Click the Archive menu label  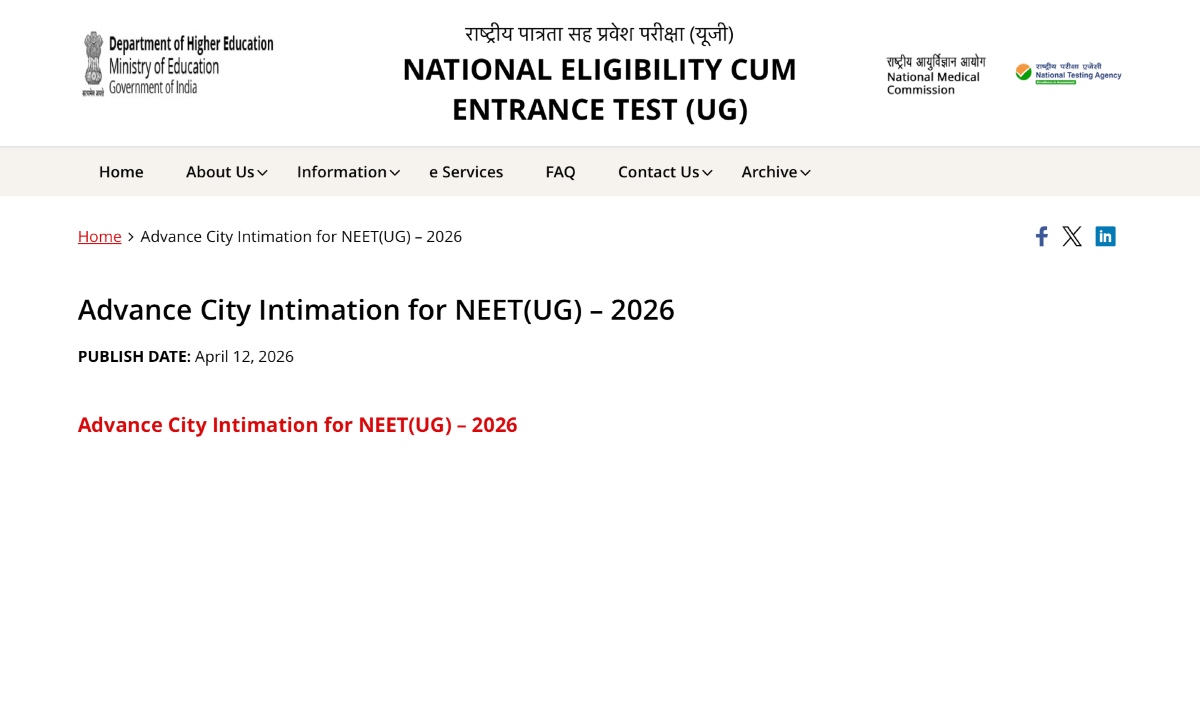point(769,172)
